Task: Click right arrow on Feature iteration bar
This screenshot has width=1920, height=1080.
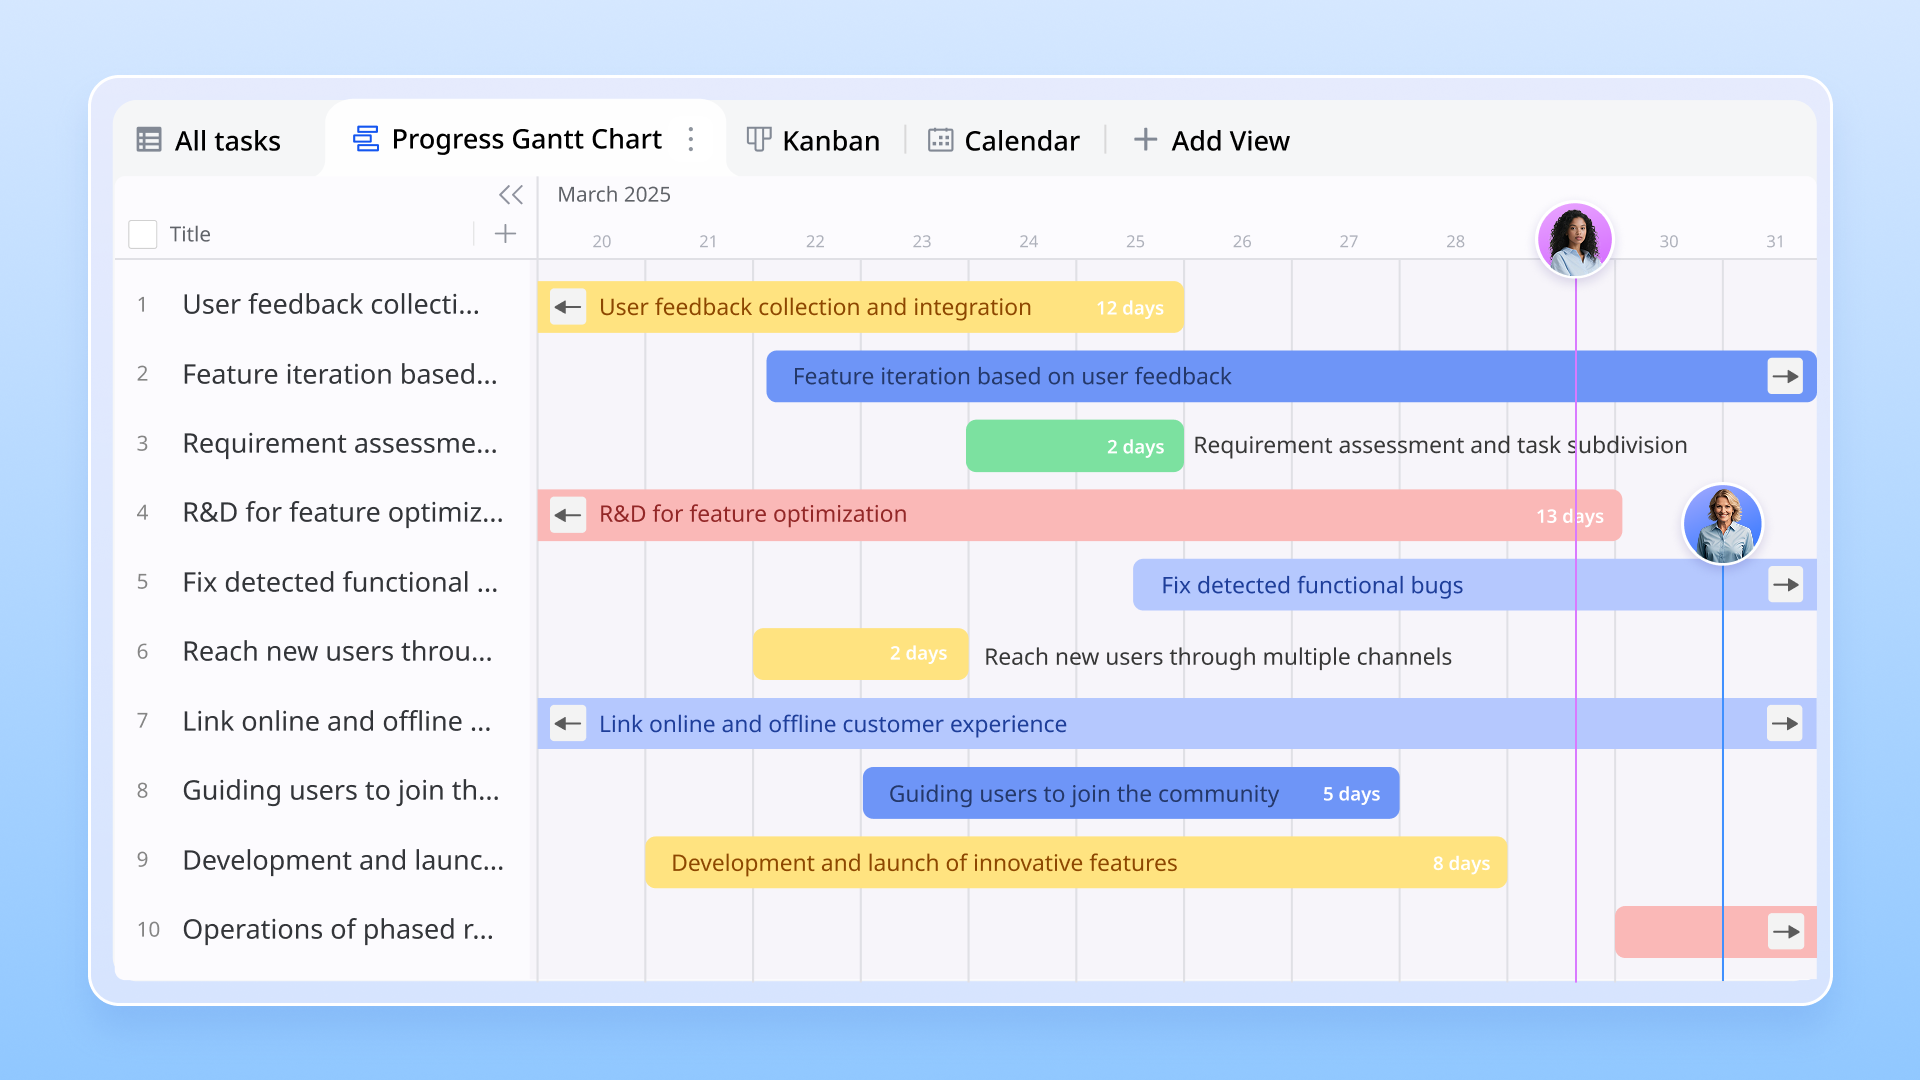Action: pyautogui.click(x=1785, y=377)
